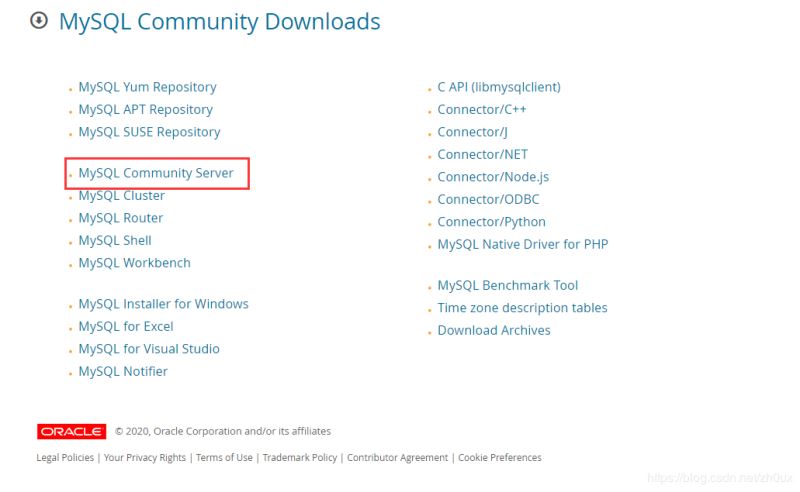
Task: Open Connector/Node.js link
Action: [493, 177]
